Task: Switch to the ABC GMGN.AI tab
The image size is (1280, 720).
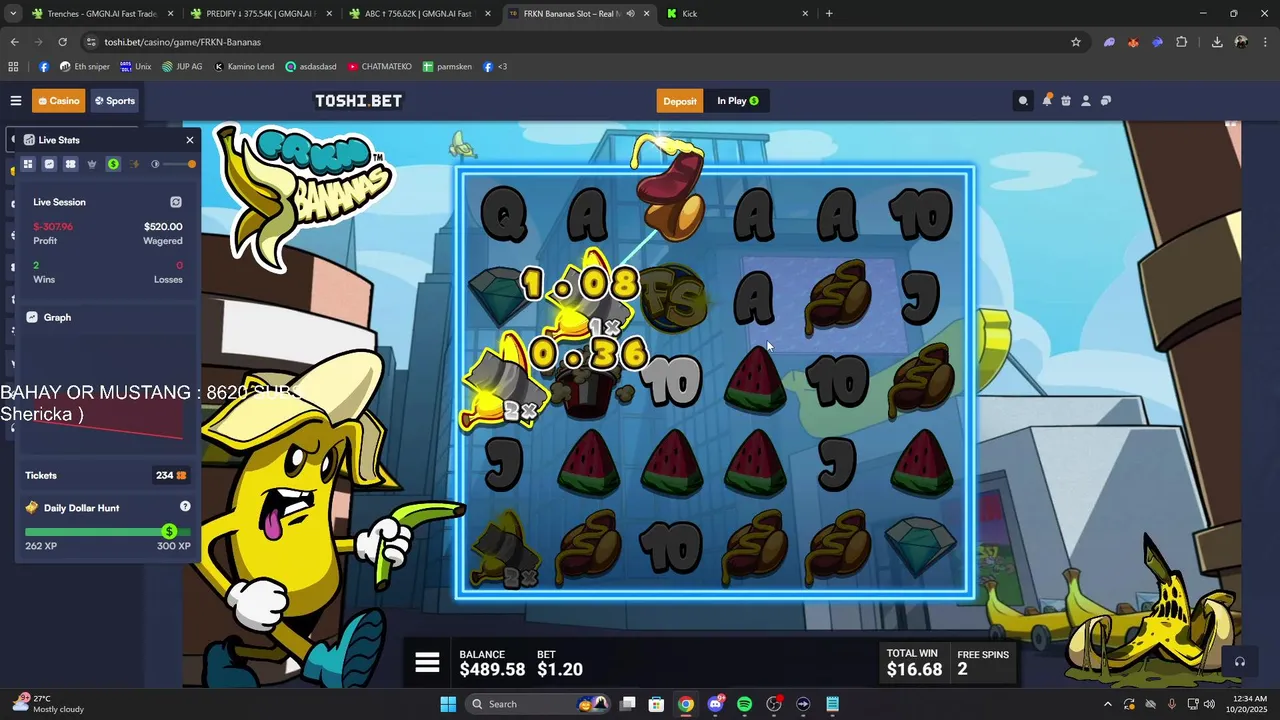Action: 418,14
